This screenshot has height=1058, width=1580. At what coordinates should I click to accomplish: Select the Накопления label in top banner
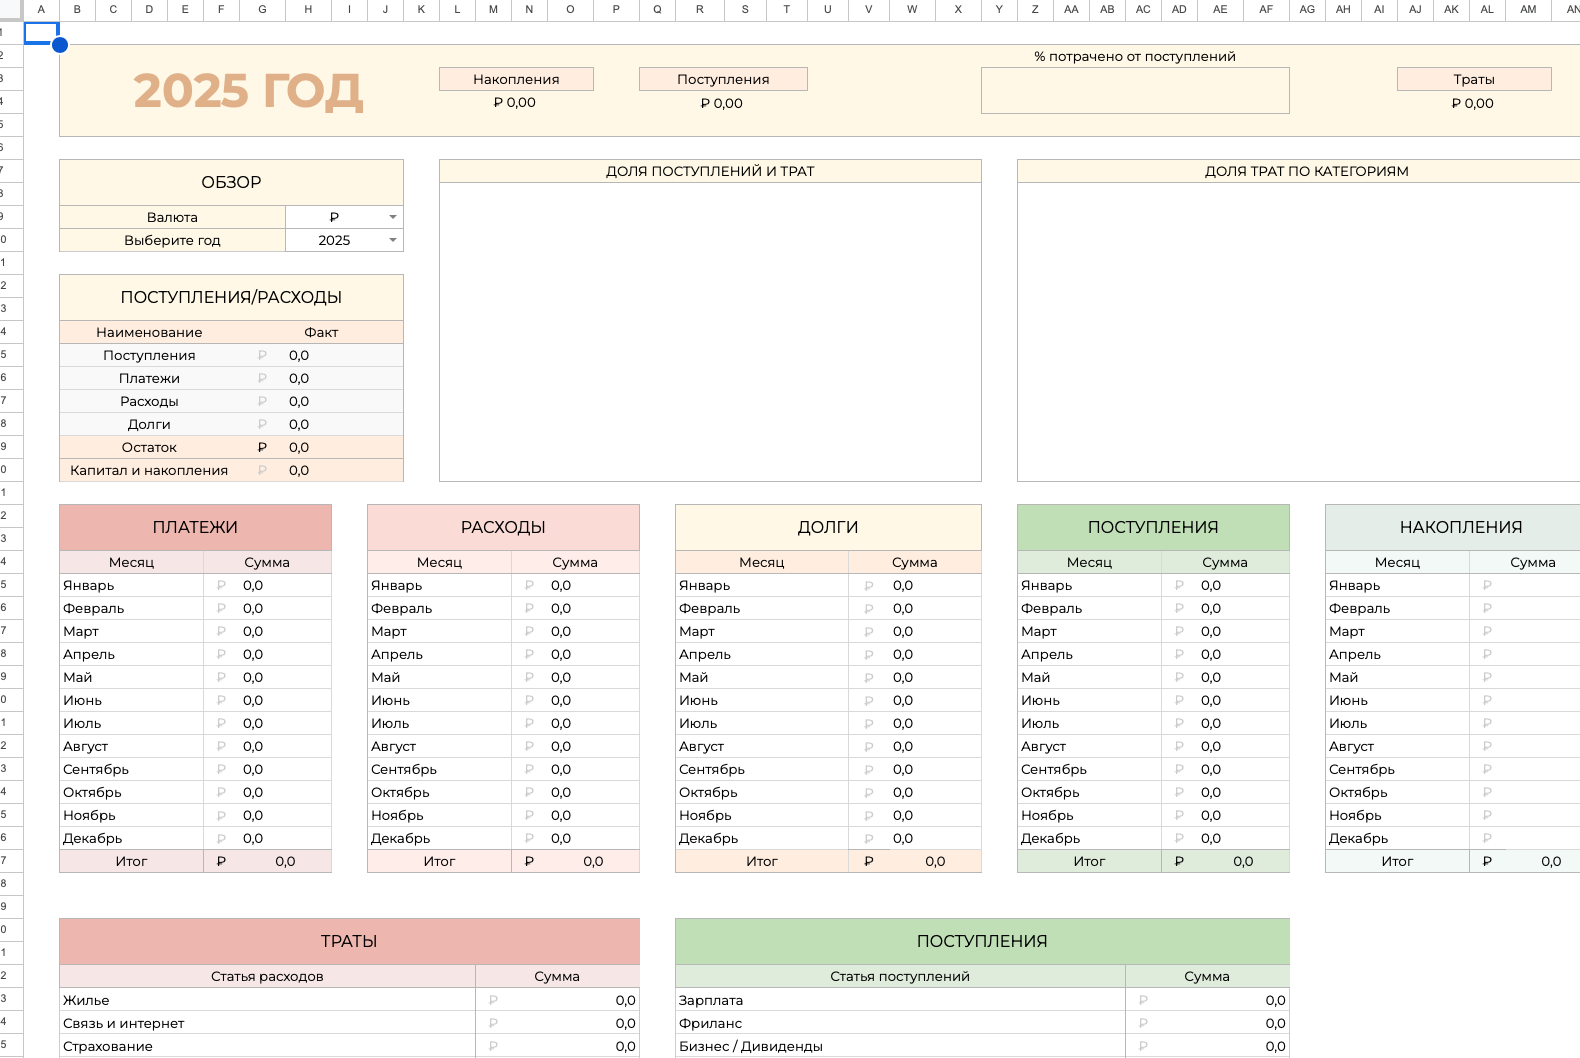516,79
